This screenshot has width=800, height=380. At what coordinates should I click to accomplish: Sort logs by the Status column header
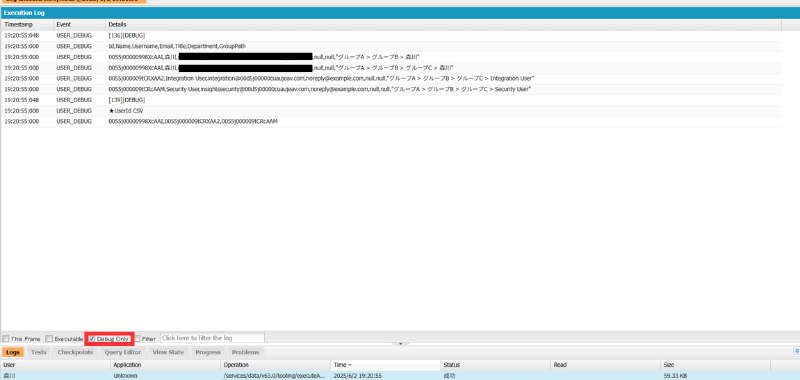(x=496, y=365)
